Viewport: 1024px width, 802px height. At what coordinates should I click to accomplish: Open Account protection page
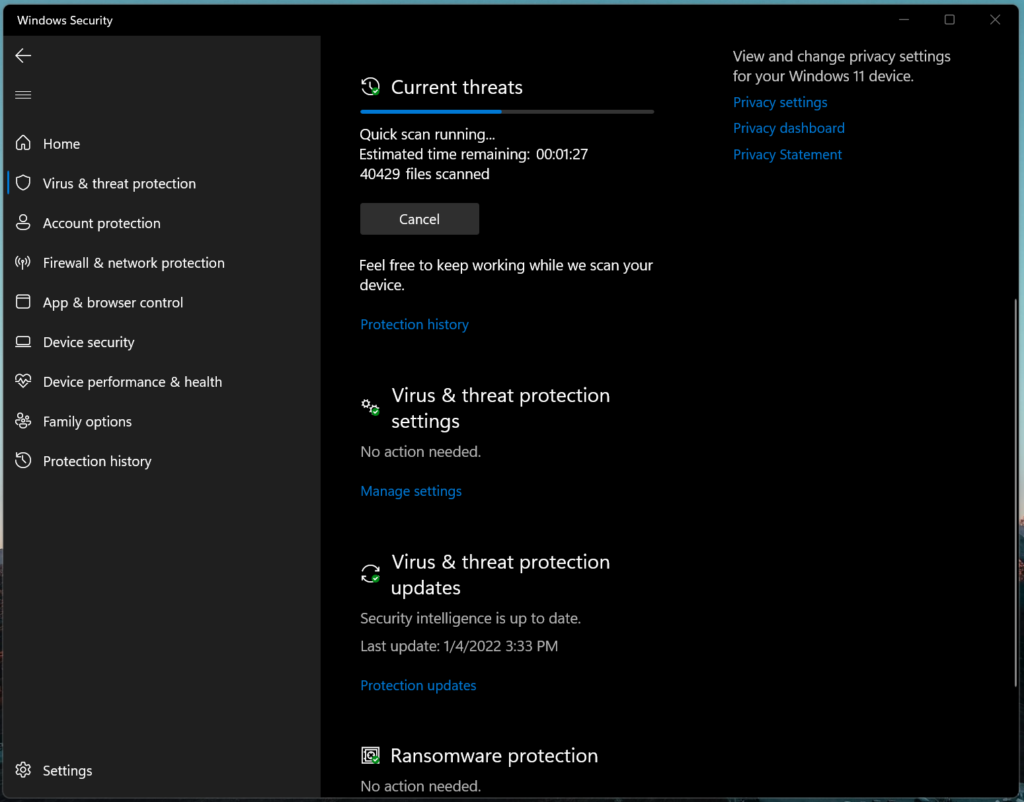pyautogui.click(x=164, y=223)
